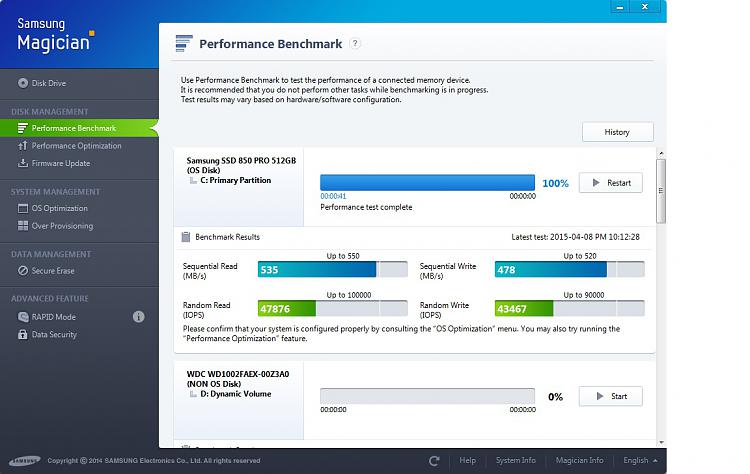Click the vertical scrollbar thumb
Viewport: 750px width, 474px height.
pyautogui.click(x=661, y=191)
